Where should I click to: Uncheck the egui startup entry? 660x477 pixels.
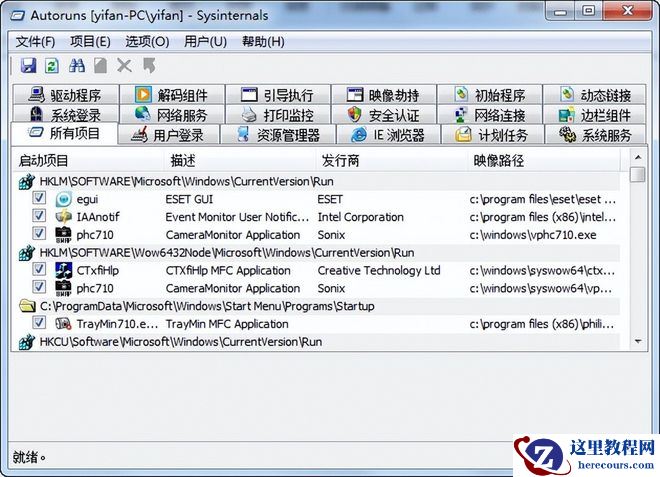39,198
